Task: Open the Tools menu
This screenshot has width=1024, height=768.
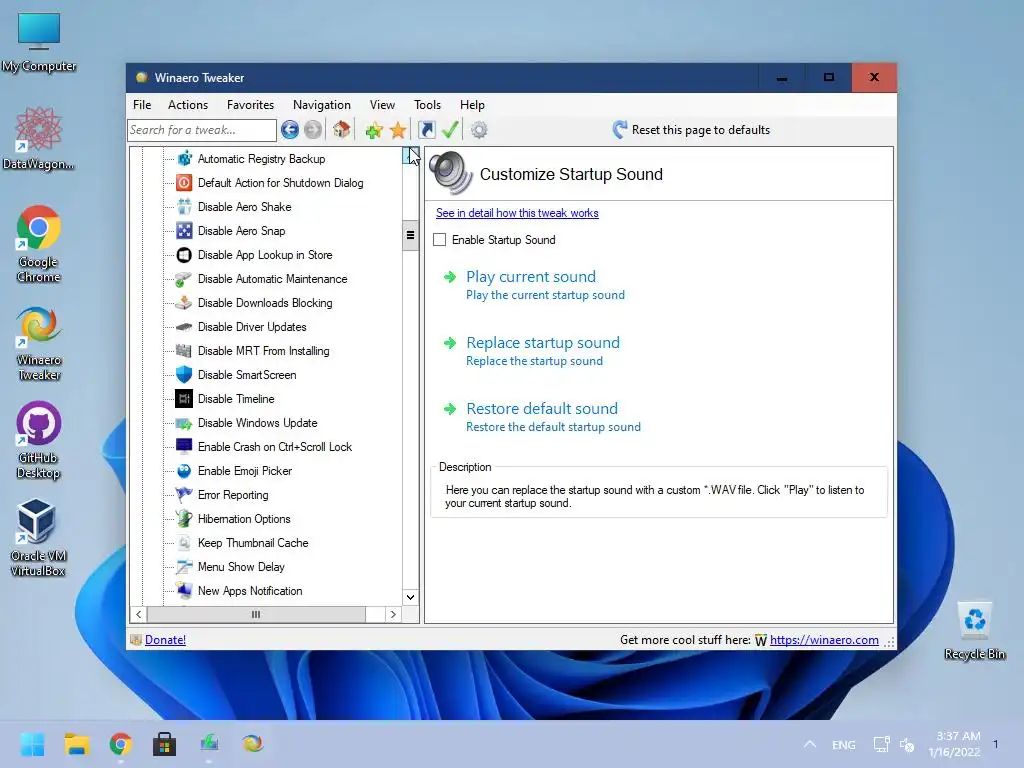Action: click(427, 104)
